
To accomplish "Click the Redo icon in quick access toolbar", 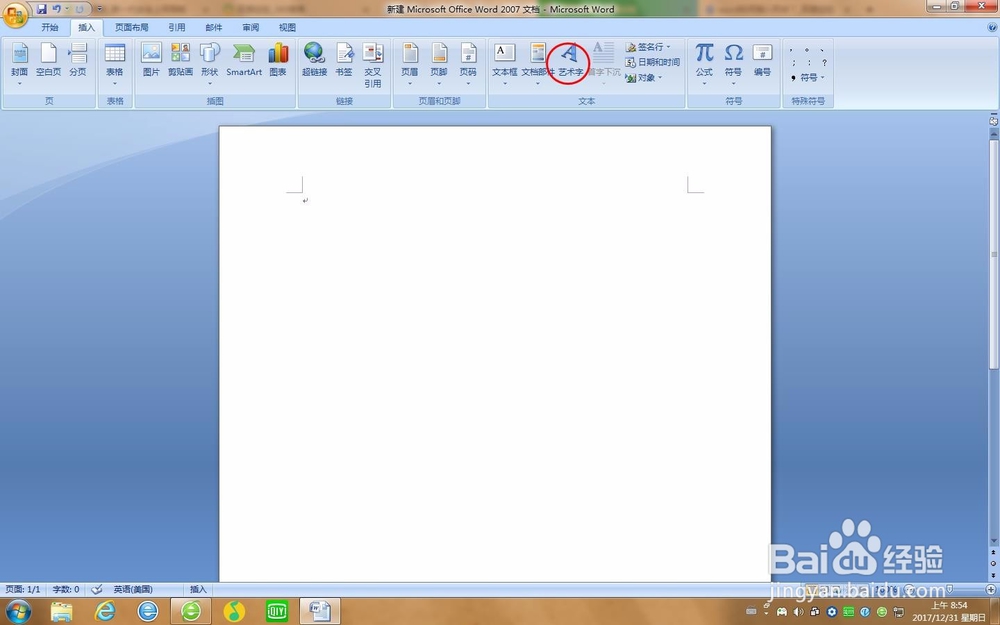I will point(79,9).
